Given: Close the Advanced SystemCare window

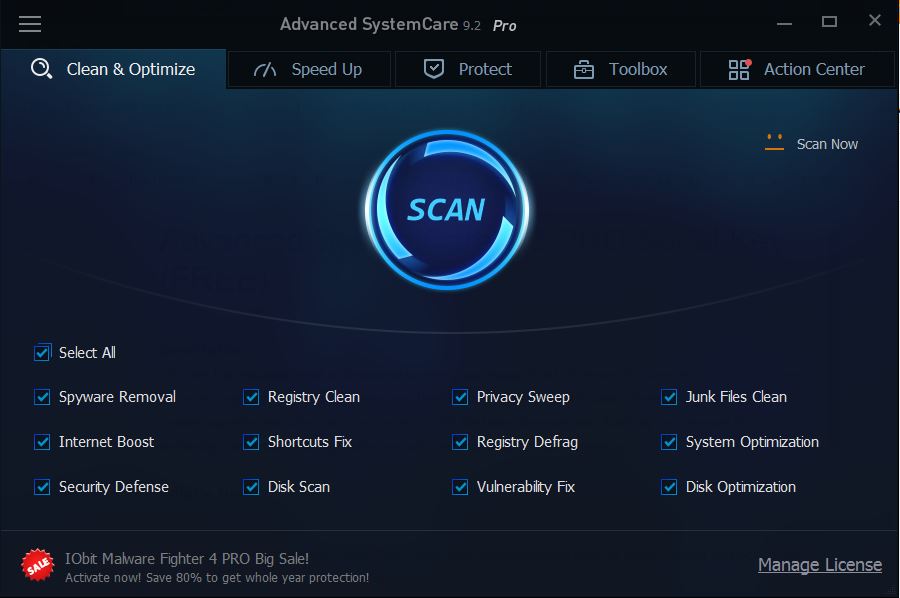Looking at the screenshot, I should pyautogui.click(x=875, y=20).
